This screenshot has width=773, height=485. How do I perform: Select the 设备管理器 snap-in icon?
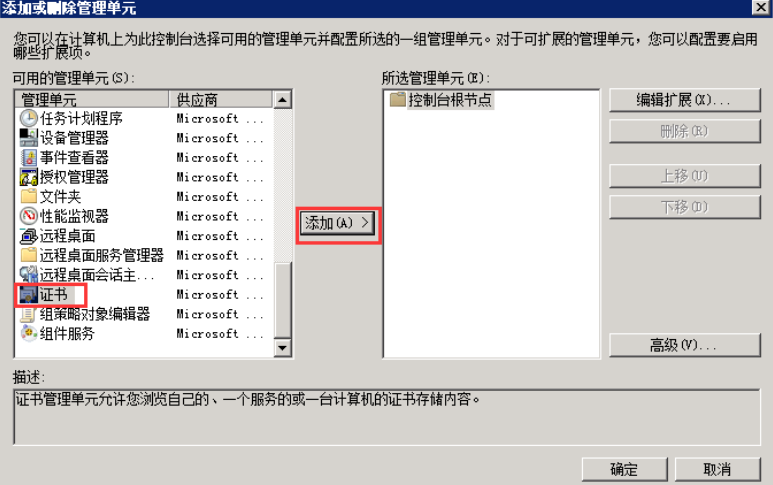(29, 138)
